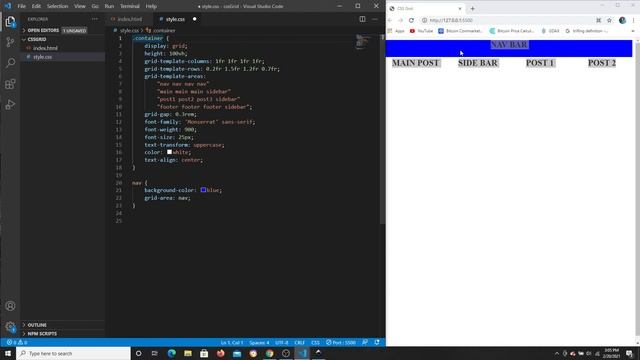
Task: Open the GDAX bookmark
Action: tap(550, 31)
